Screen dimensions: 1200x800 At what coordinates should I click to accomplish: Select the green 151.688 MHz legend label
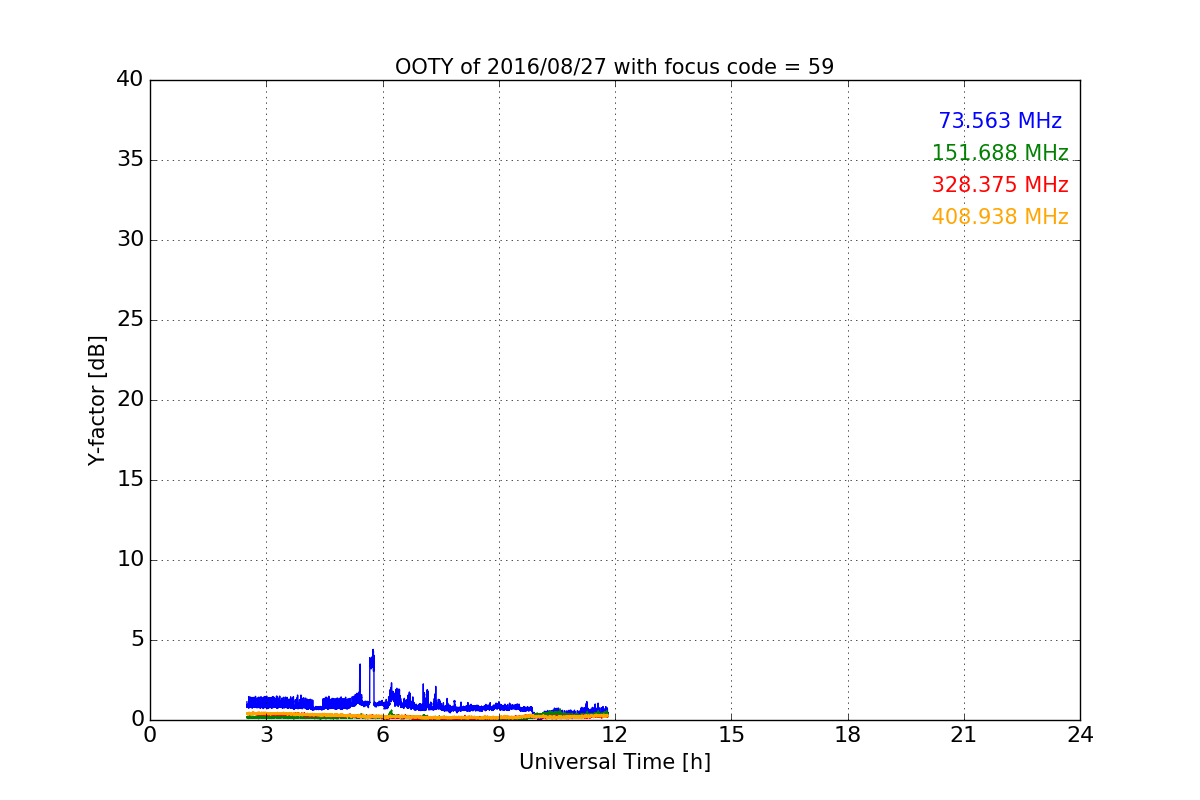pos(1000,153)
